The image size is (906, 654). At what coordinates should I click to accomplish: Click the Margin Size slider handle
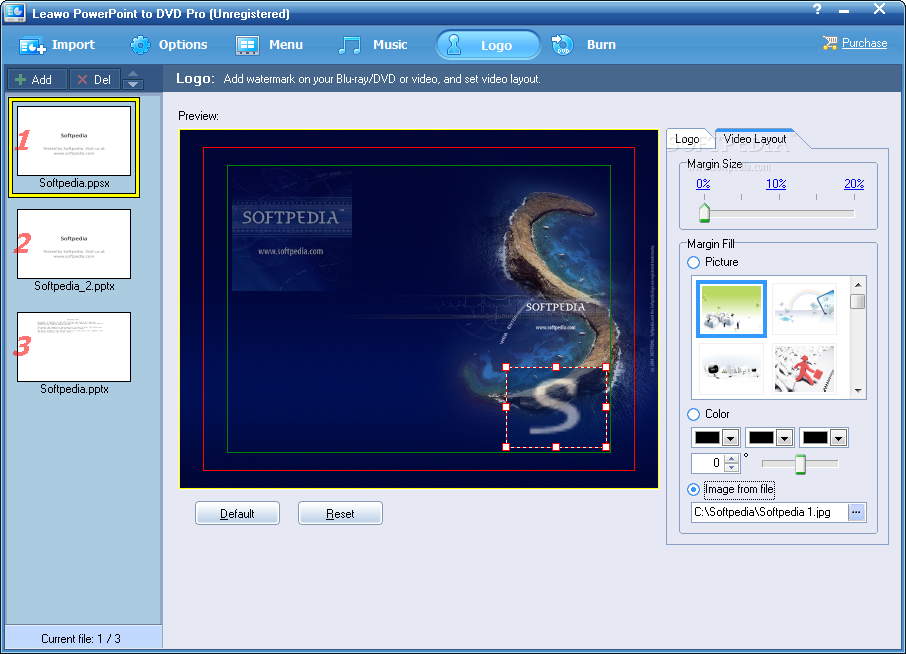(704, 213)
